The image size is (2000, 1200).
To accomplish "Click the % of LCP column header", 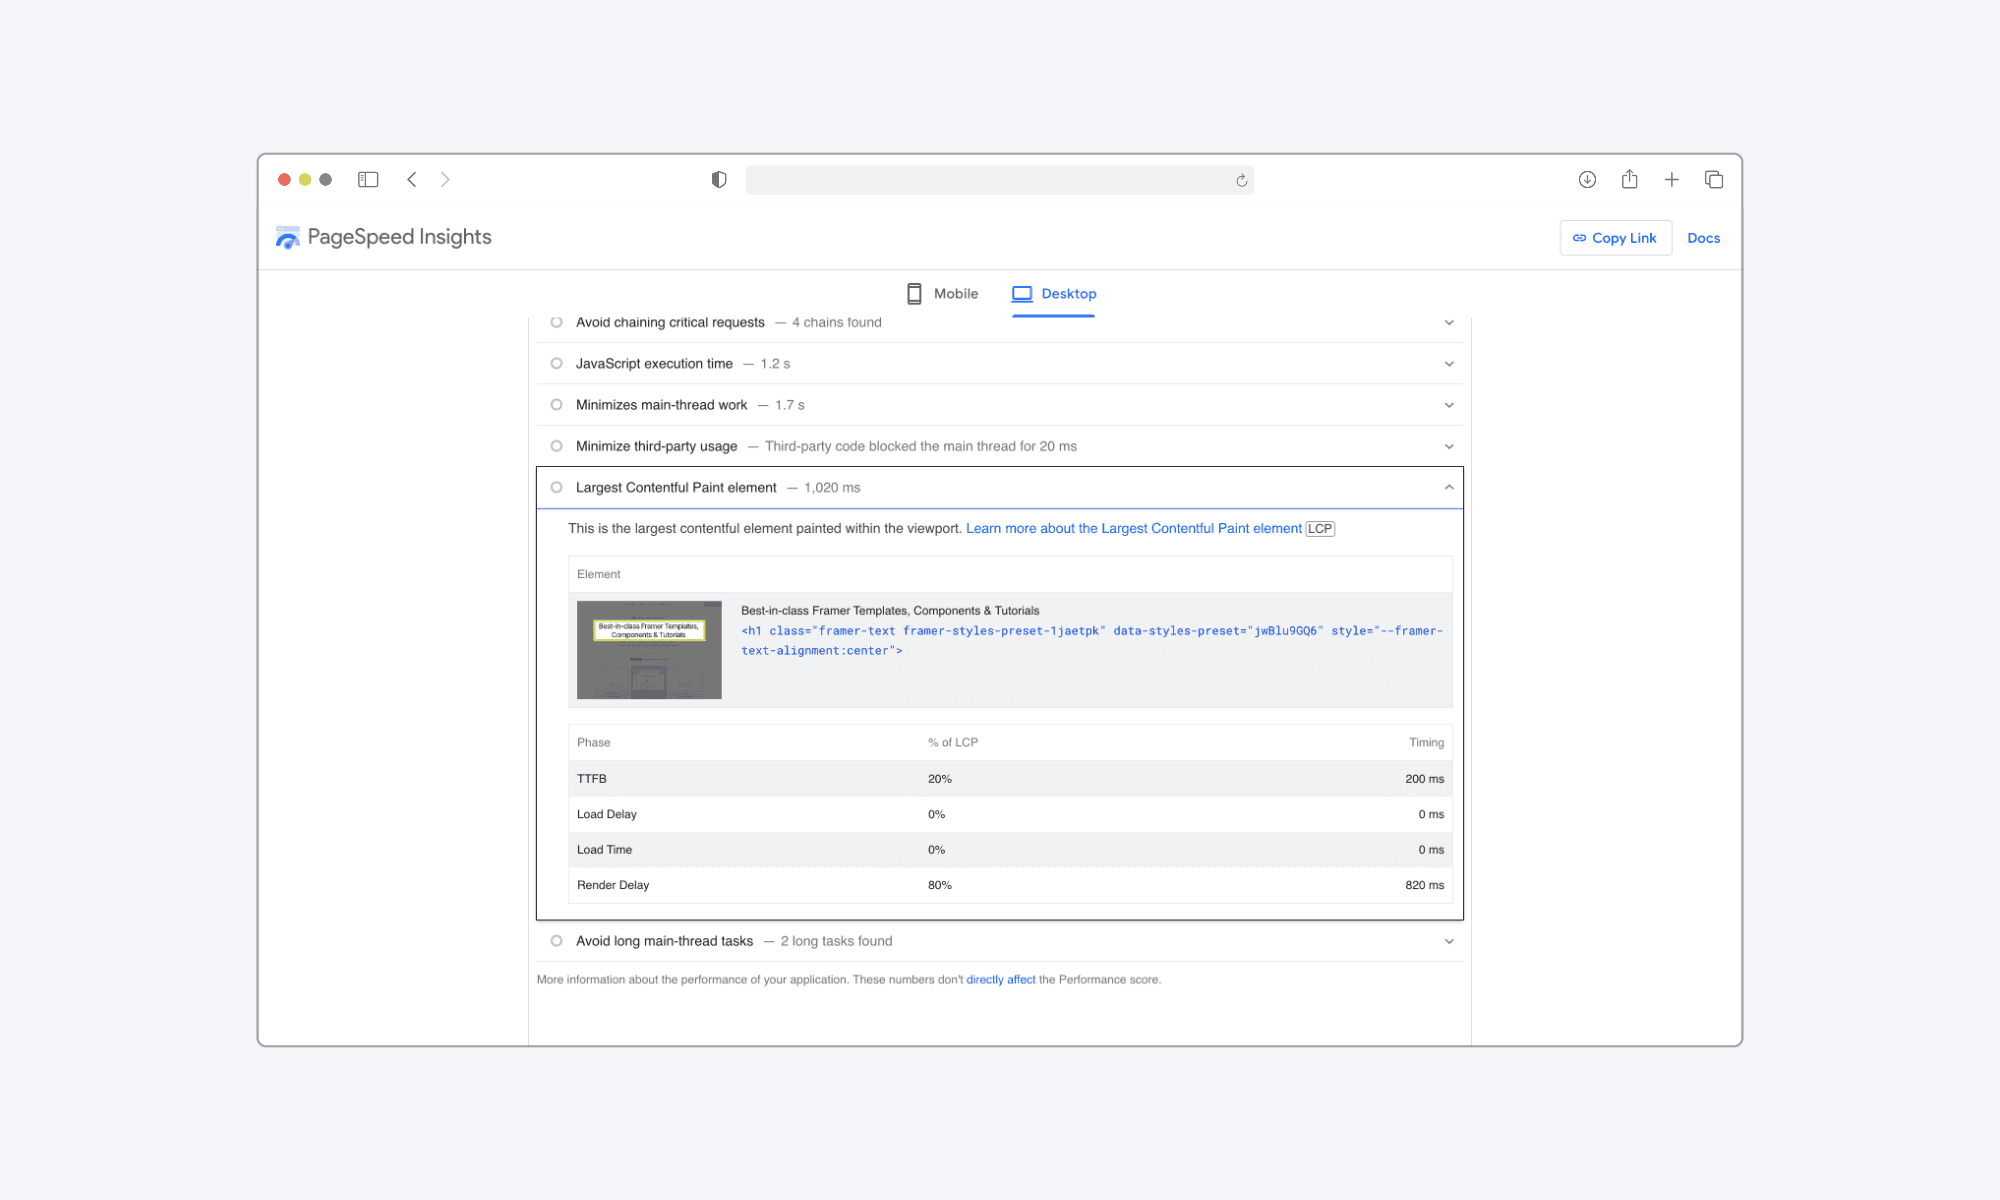I will click(953, 743).
